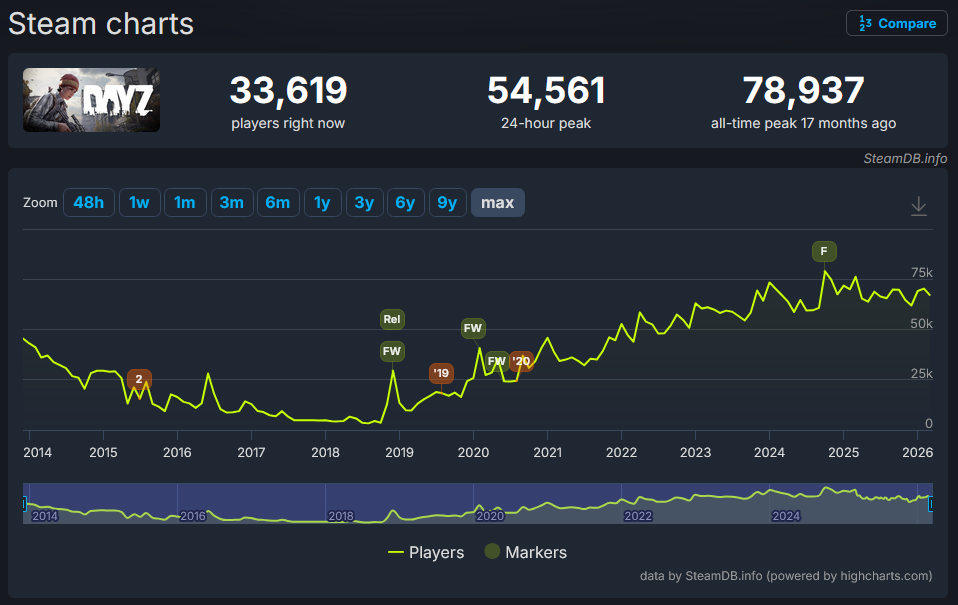Click navigator timeline at 2020
Screen dimensions: 958x605
(x=490, y=516)
